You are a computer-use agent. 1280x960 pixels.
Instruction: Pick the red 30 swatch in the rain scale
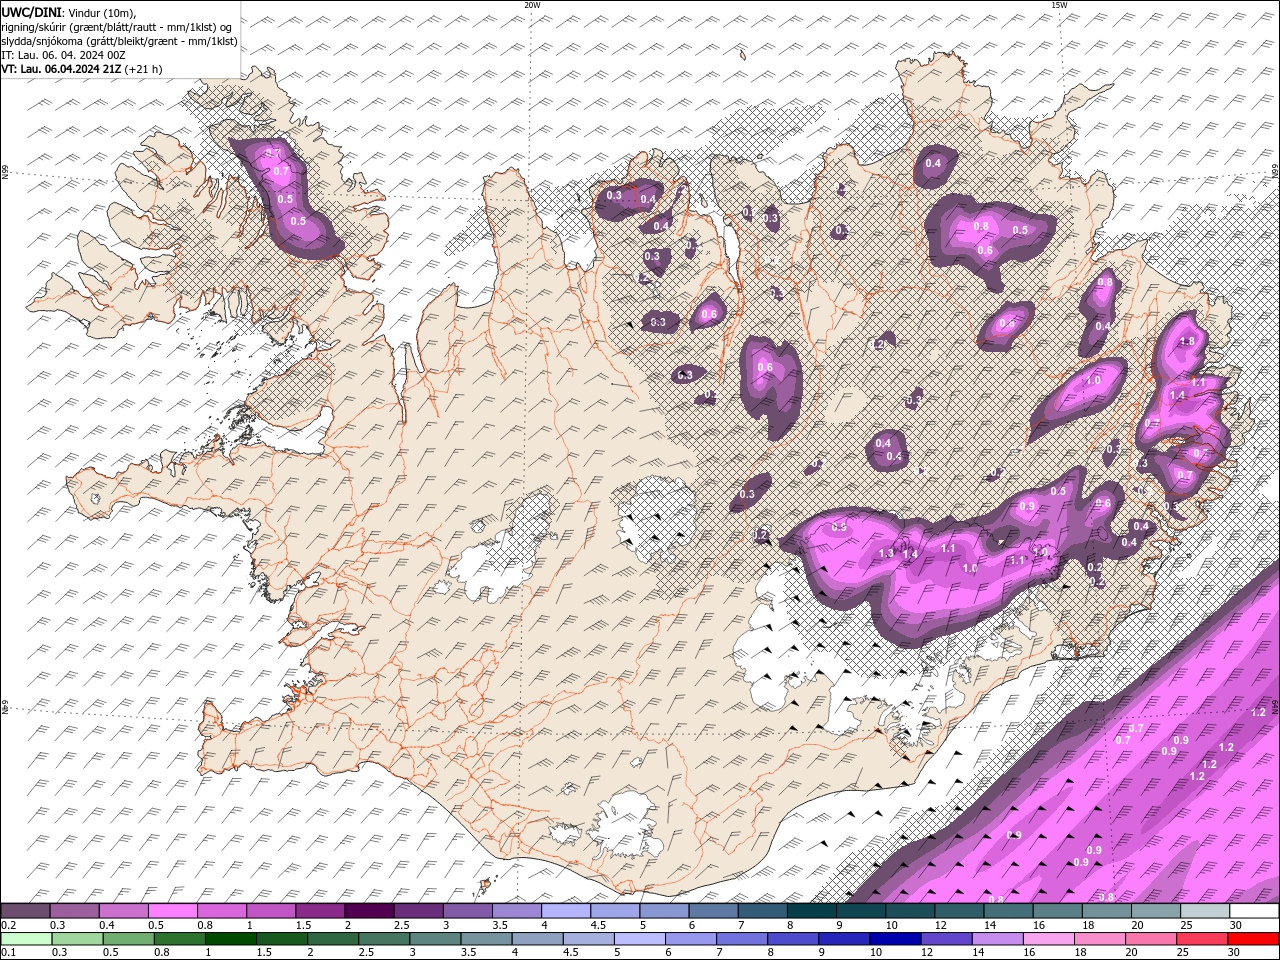click(1253, 939)
